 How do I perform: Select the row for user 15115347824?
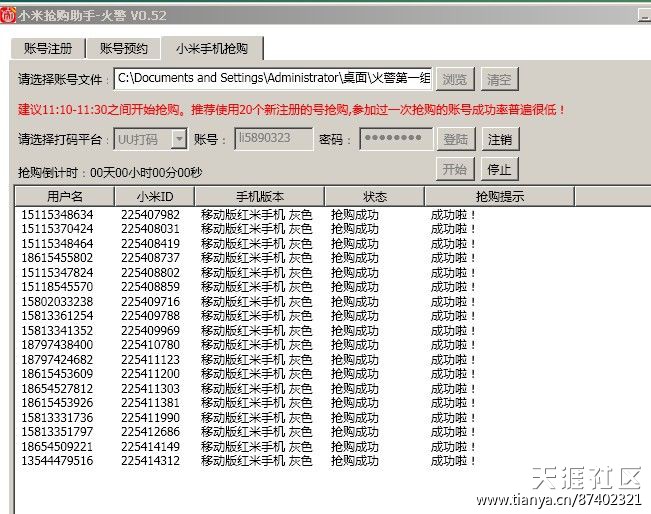point(249,272)
